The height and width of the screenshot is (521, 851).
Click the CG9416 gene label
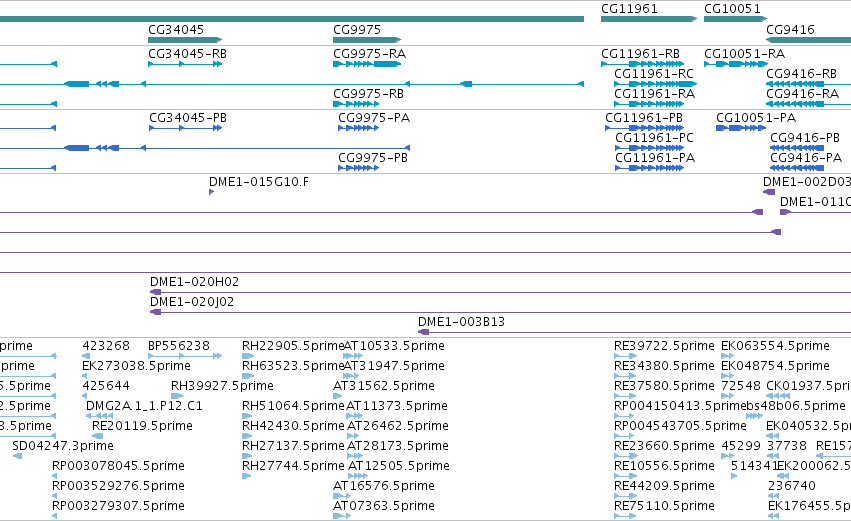coord(790,29)
